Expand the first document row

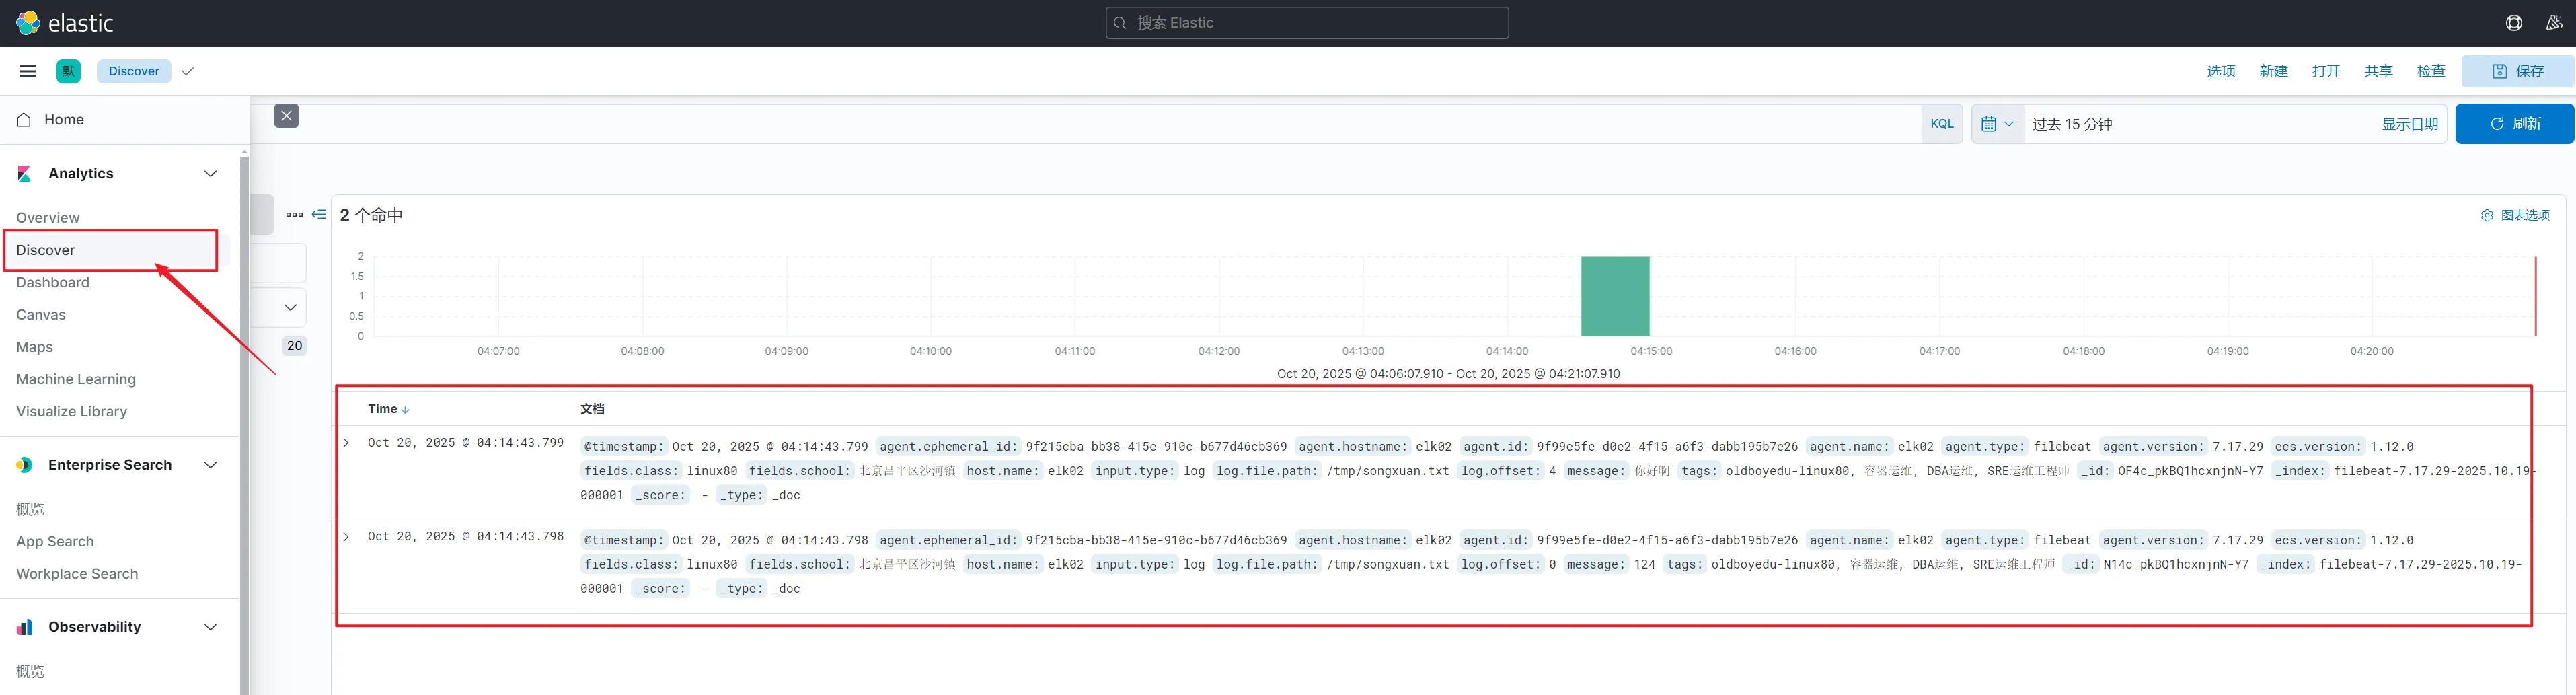[346, 443]
